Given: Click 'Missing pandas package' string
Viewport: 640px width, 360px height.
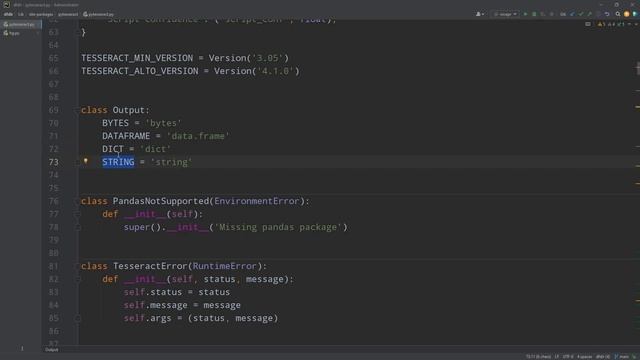Looking at the screenshot, I should 278,227.
